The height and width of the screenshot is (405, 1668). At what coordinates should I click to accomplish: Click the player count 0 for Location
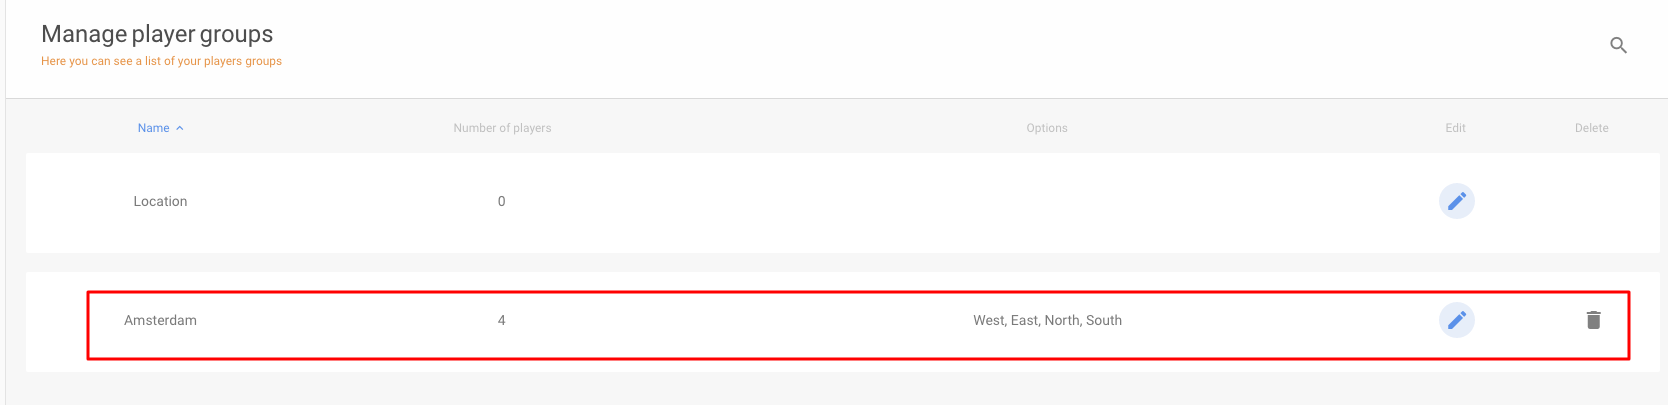(501, 201)
